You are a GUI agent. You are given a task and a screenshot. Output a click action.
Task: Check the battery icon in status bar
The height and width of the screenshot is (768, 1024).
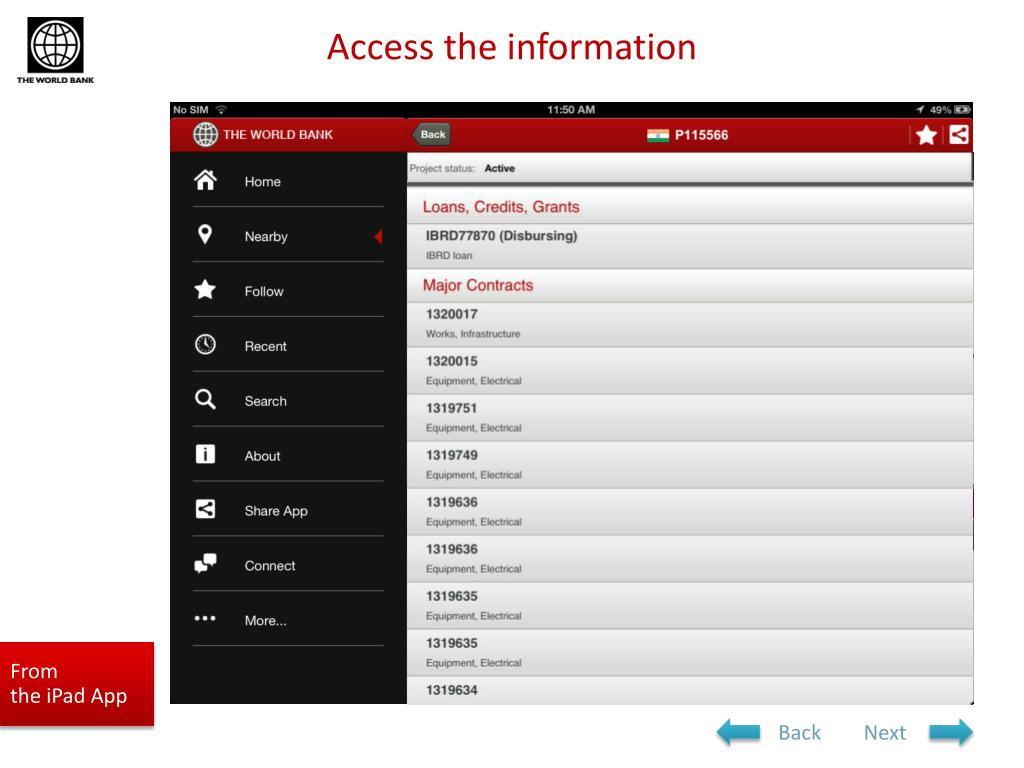(x=963, y=110)
